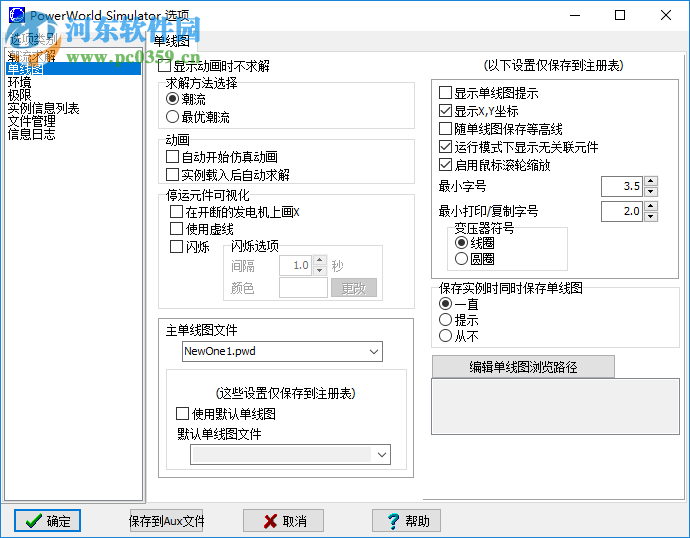Select 单线图 category in the list

(x=73, y=69)
